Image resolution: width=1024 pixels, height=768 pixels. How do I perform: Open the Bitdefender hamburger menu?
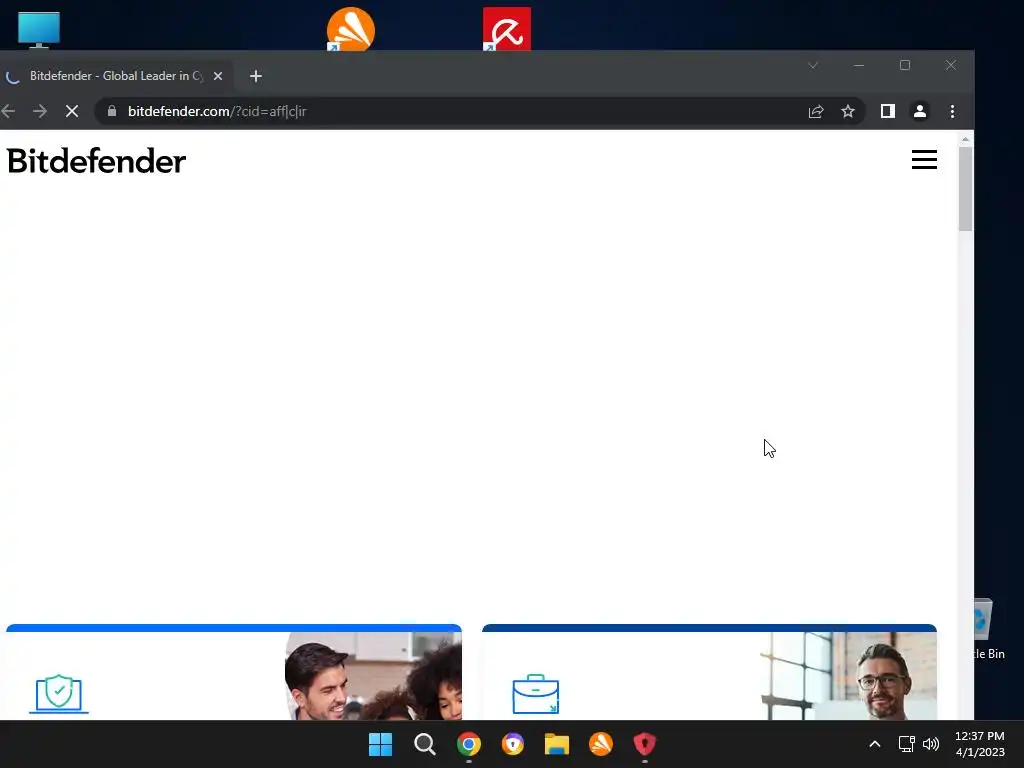(x=924, y=159)
